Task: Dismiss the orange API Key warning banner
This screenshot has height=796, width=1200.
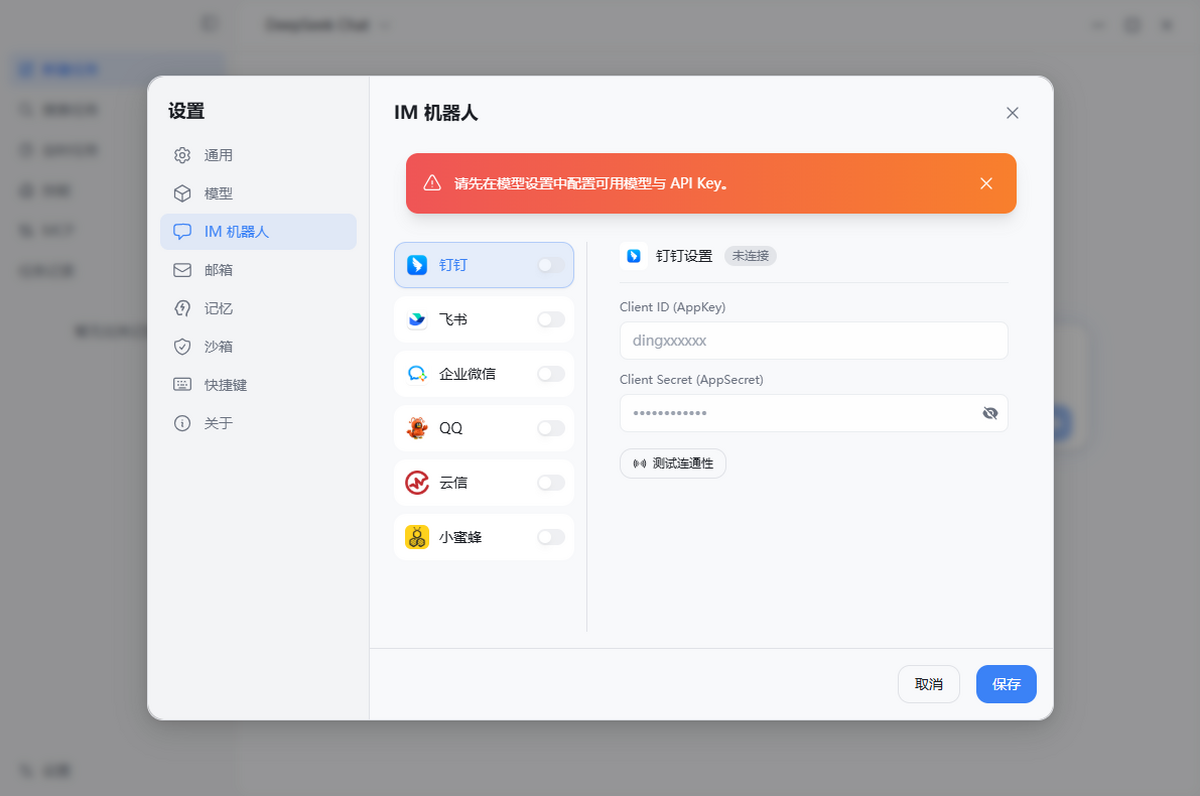Action: [x=986, y=183]
